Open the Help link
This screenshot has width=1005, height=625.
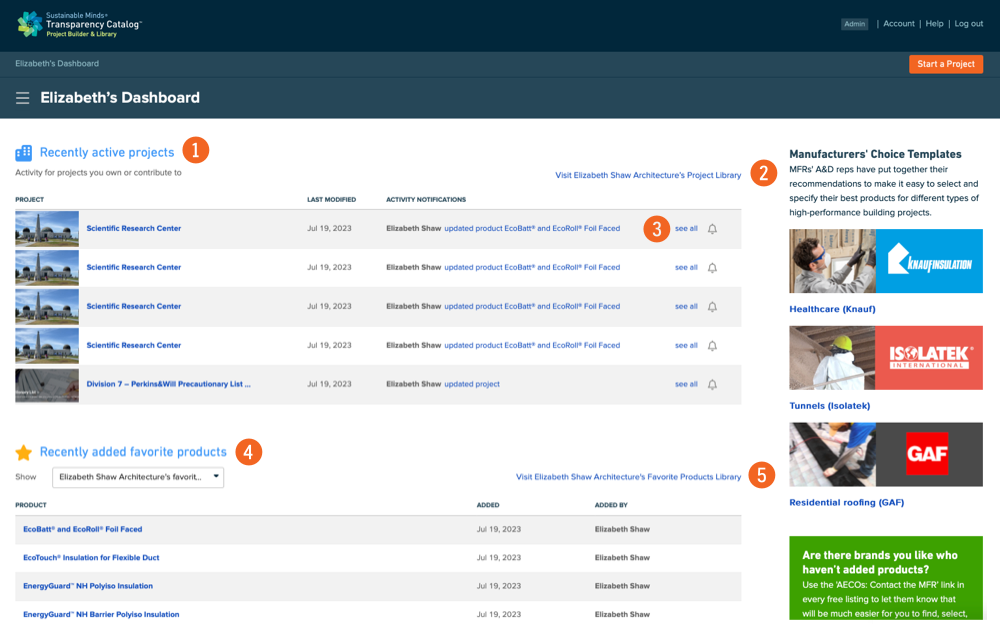point(934,24)
